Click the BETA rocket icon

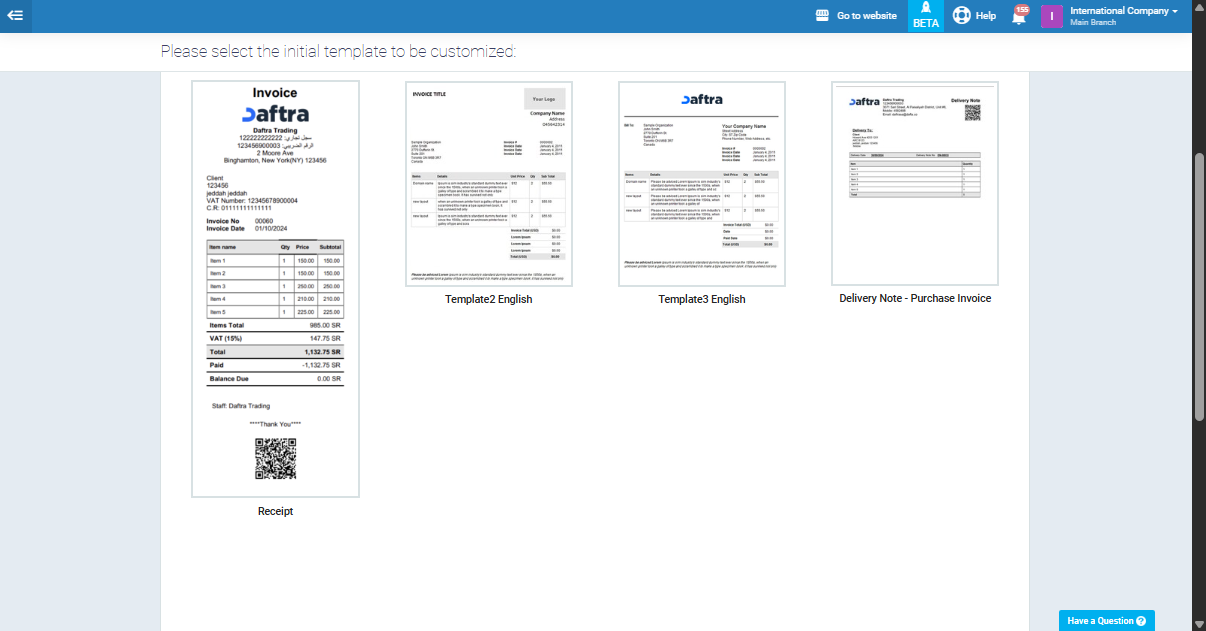pyautogui.click(x=925, y=9)
